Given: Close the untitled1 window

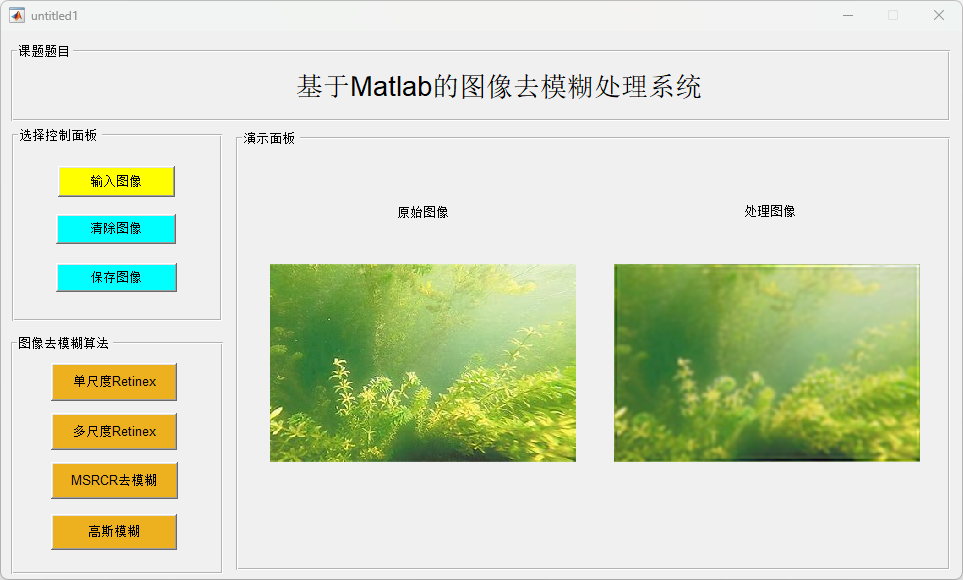Looking at the screenshot, I should (x=938, y=15).
